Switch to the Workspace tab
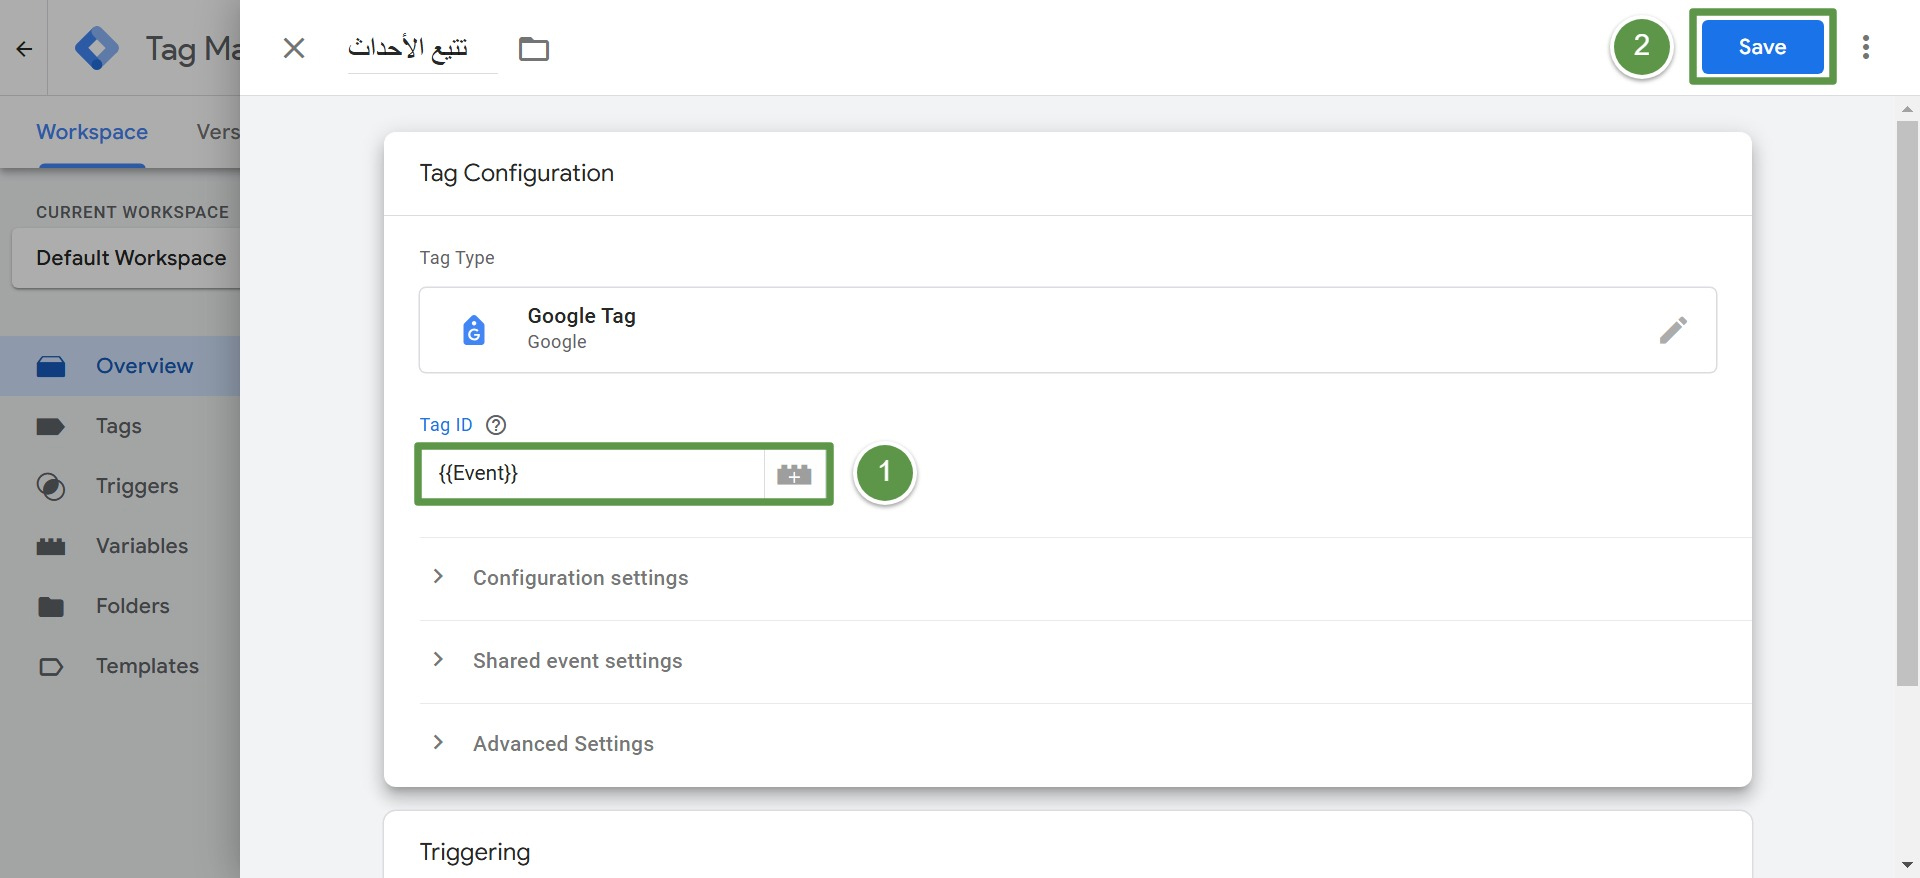 coord(92,132)
